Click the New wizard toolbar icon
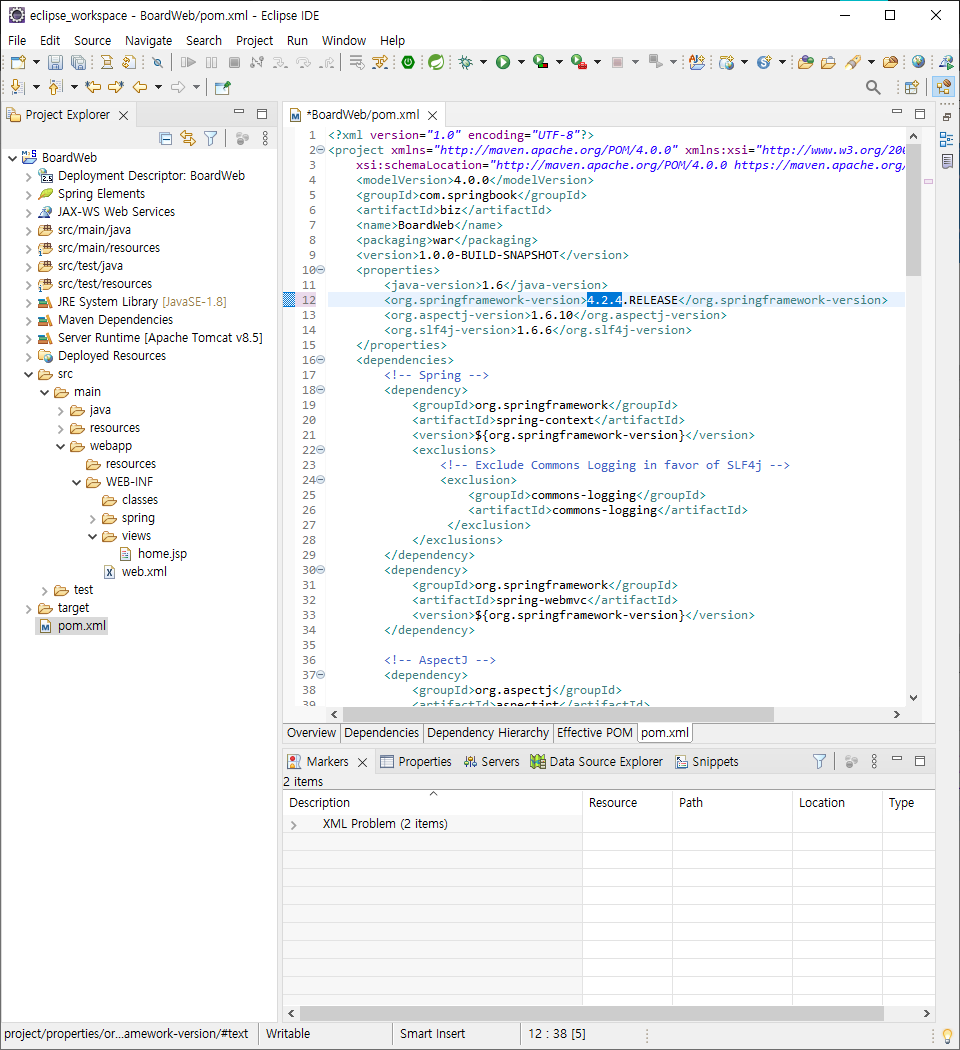This screenshot has height=1050, width=960. point(18,62)
